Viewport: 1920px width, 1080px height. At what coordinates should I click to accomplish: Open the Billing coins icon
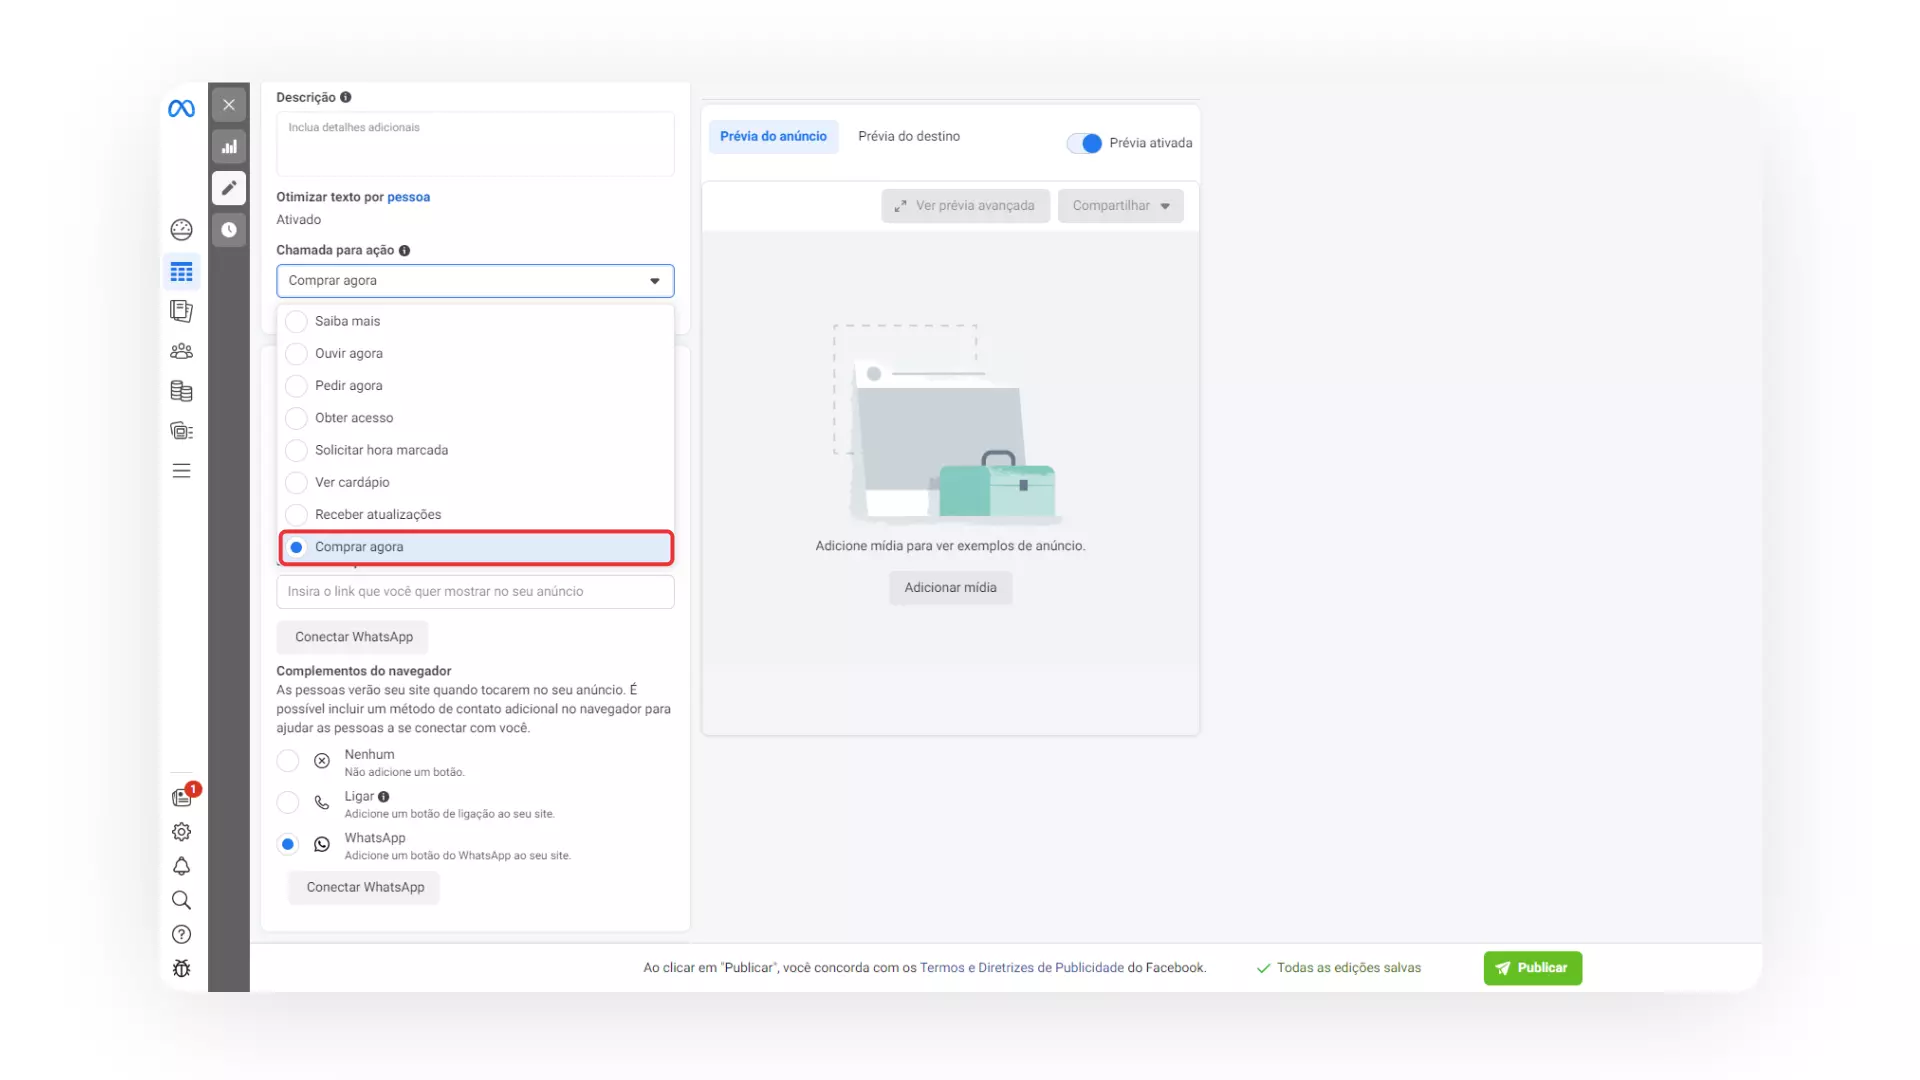pyautogui.click(x=181, y=391)
